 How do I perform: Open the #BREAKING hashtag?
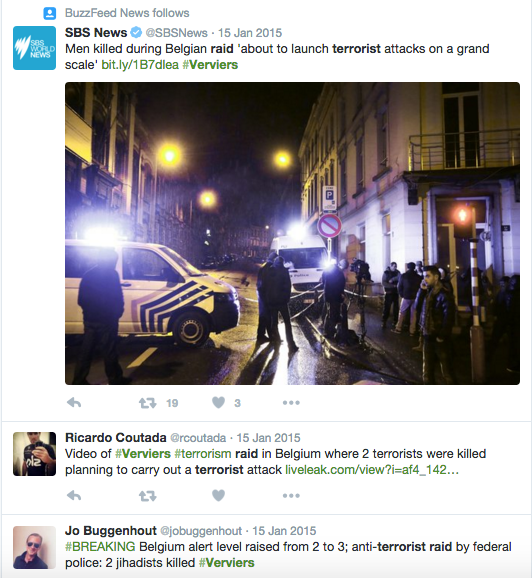click(x=100, y=547)
